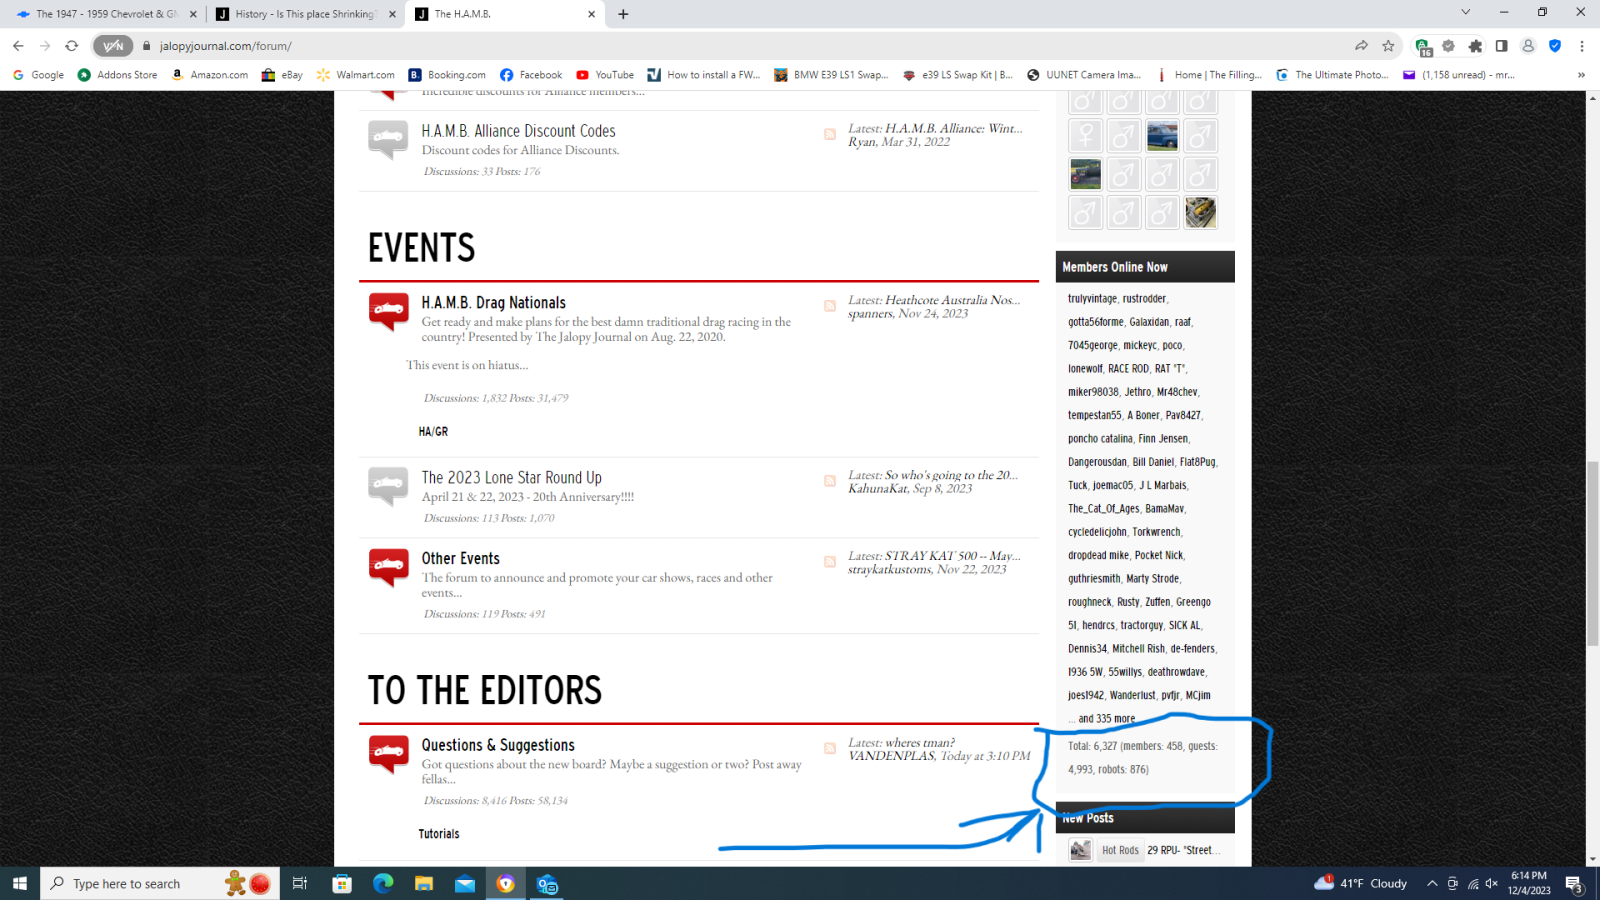
Task: Share this page via the share icon
Action: [x=1361, y=46]
